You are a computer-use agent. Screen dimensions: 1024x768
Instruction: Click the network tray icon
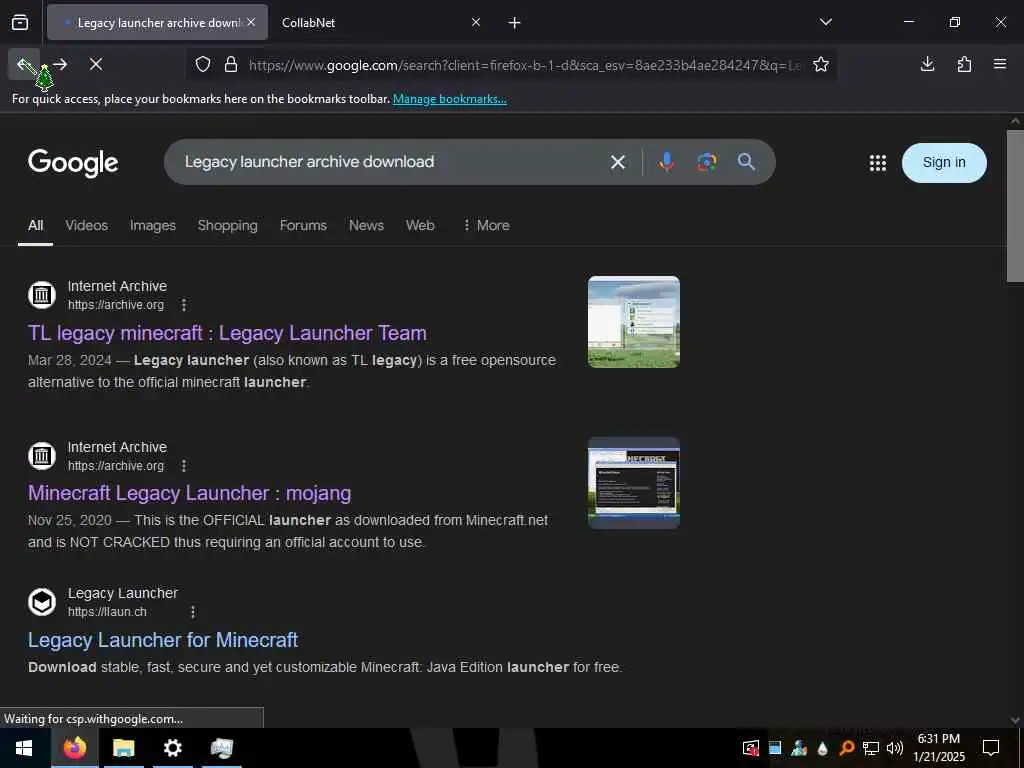pos(871,748)
